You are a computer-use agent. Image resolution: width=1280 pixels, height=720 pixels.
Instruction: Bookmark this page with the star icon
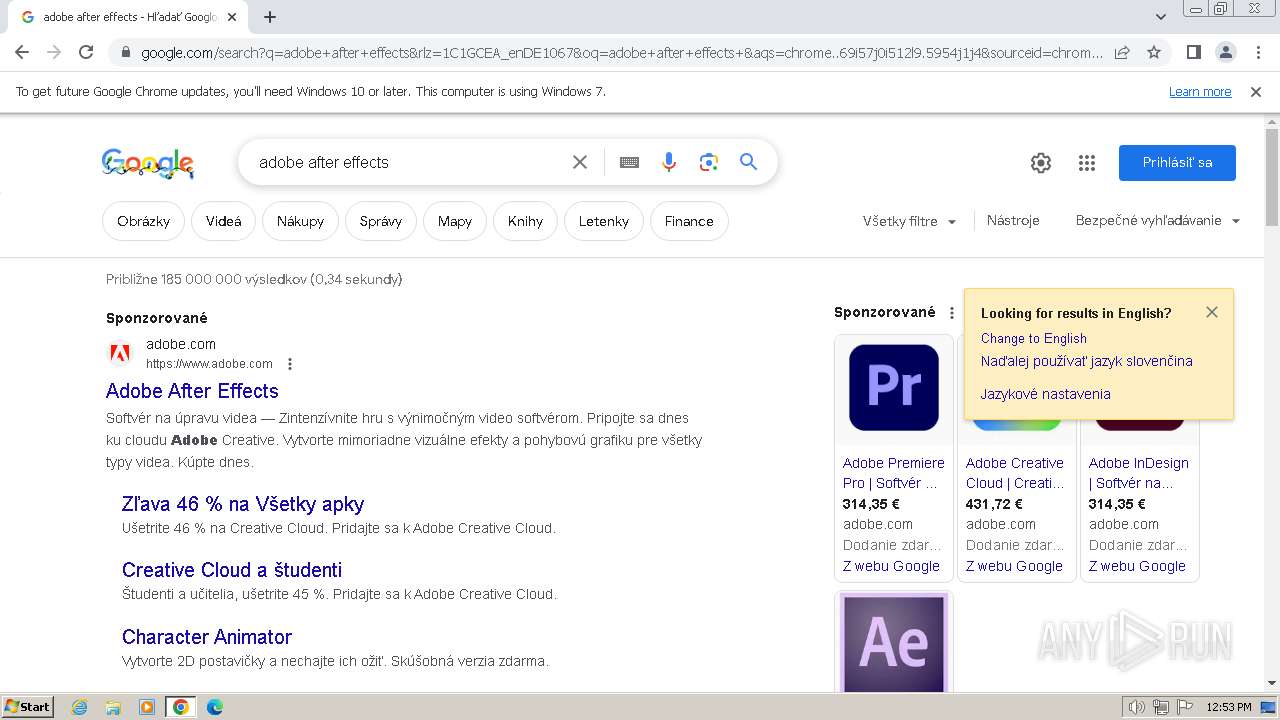pos(1154,52)
